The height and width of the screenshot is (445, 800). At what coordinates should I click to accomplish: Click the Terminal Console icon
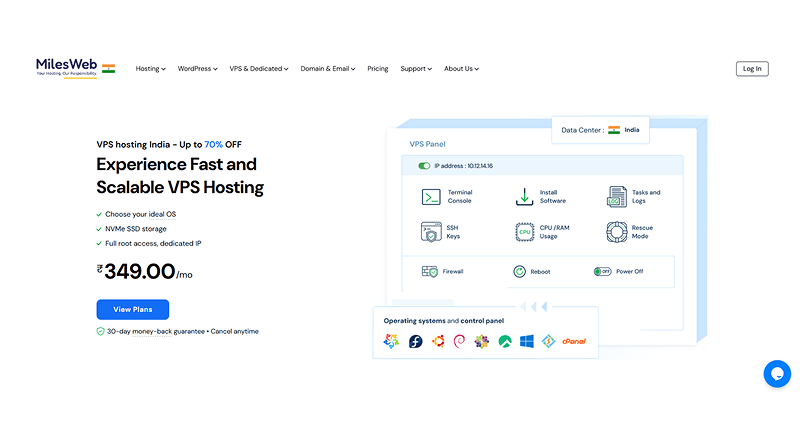click(x=431, y=197)
